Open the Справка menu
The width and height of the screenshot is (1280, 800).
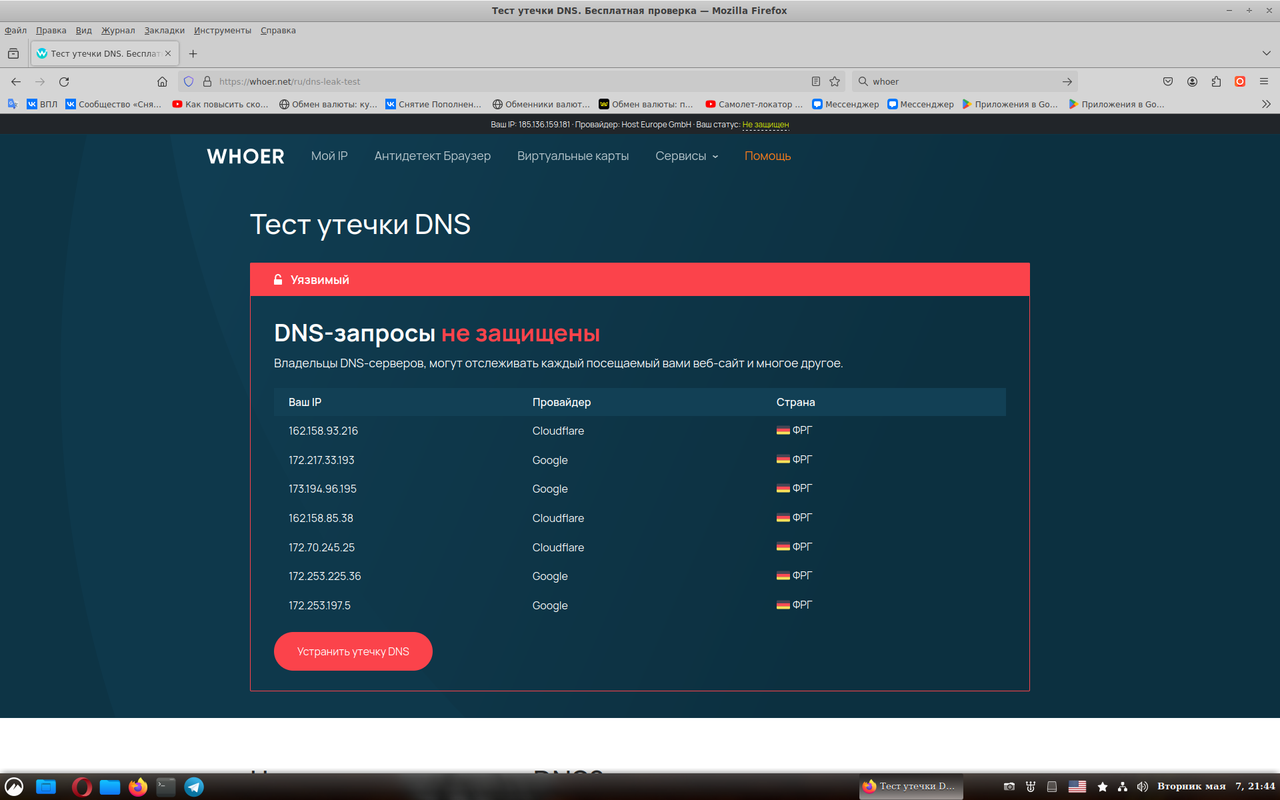point(278,30)
